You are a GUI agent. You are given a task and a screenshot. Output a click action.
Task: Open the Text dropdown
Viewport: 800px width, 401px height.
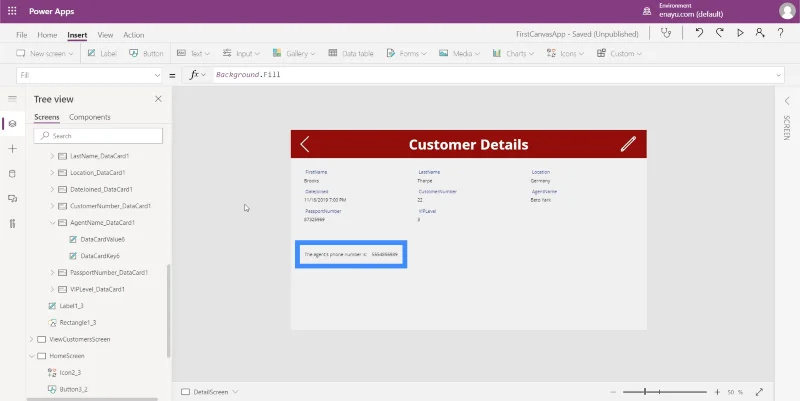click(193, 53)
